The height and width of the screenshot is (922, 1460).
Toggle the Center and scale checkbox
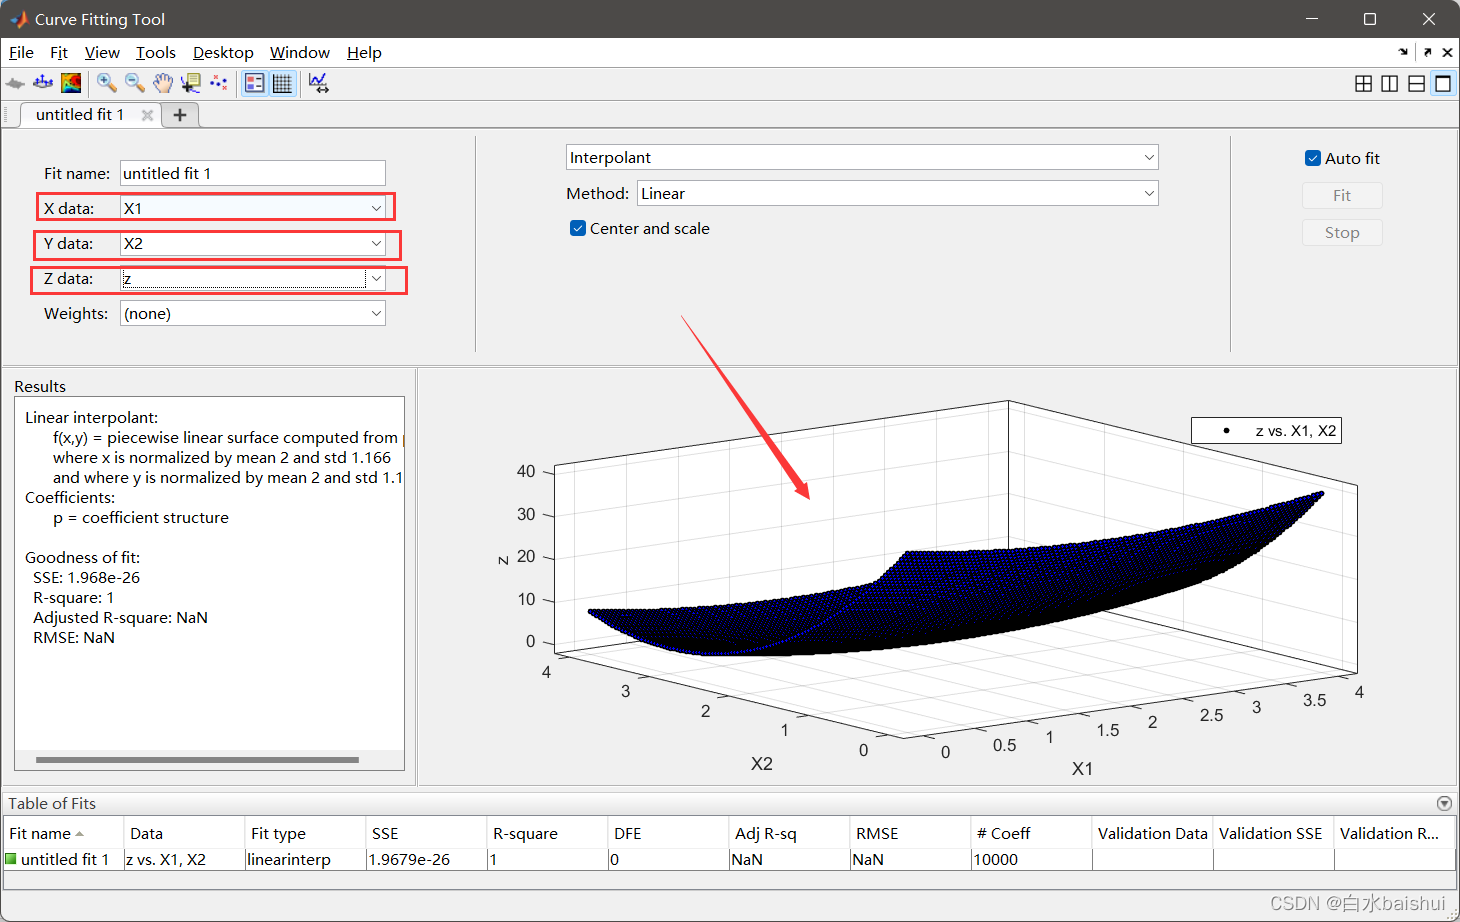(x=578, y=228)
